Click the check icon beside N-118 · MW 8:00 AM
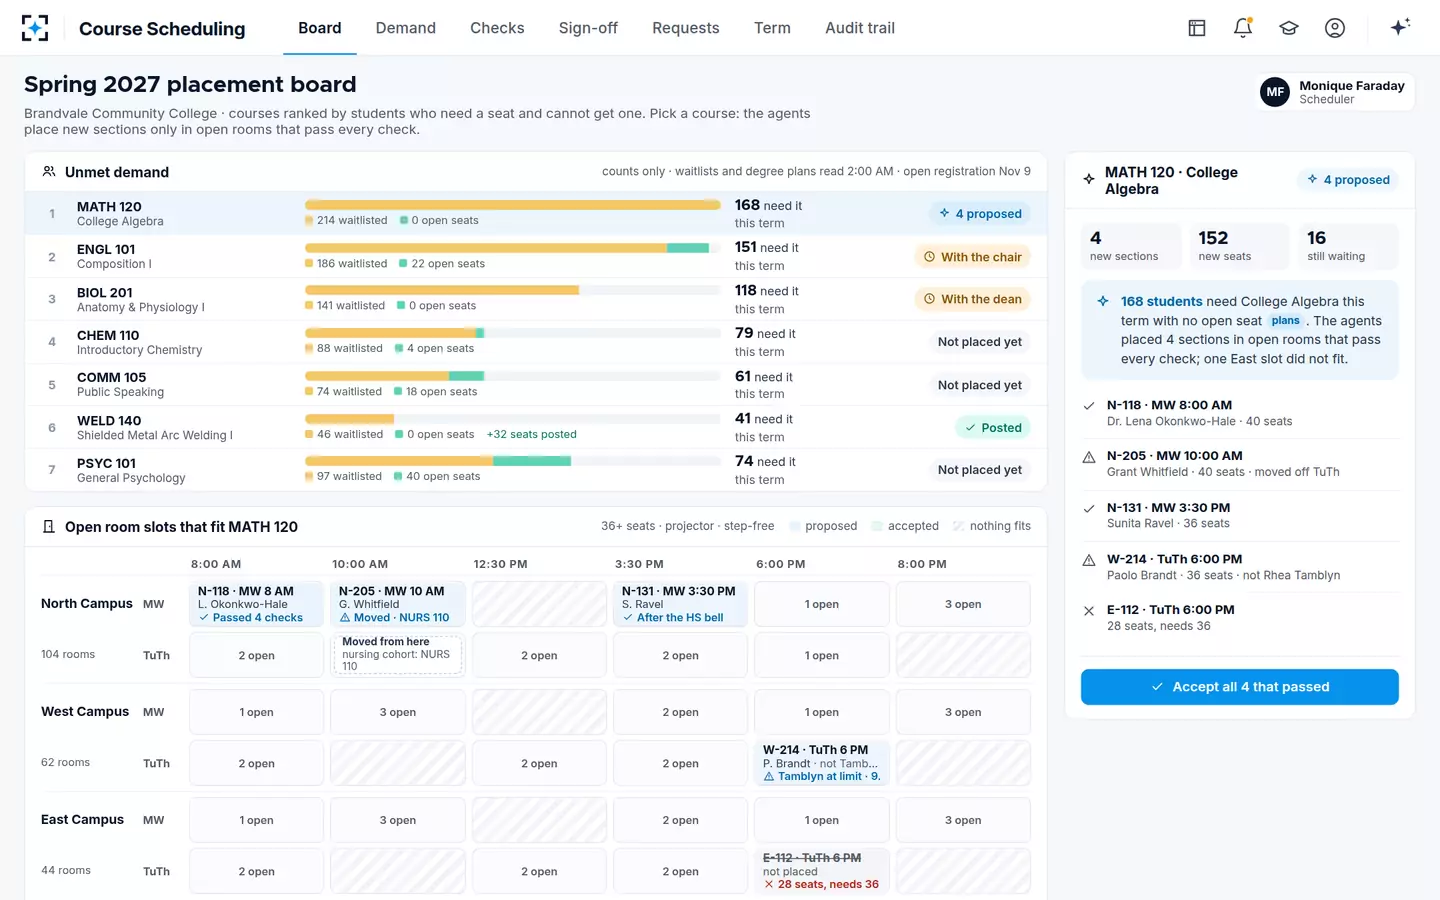This screenshot has width=1440, height=900. click(x=1089, y=406)
